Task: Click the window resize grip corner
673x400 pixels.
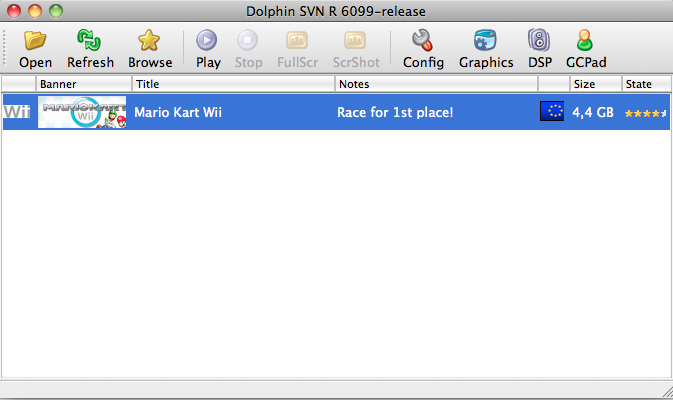Action: pyautogui.click(x=664, y=391)
